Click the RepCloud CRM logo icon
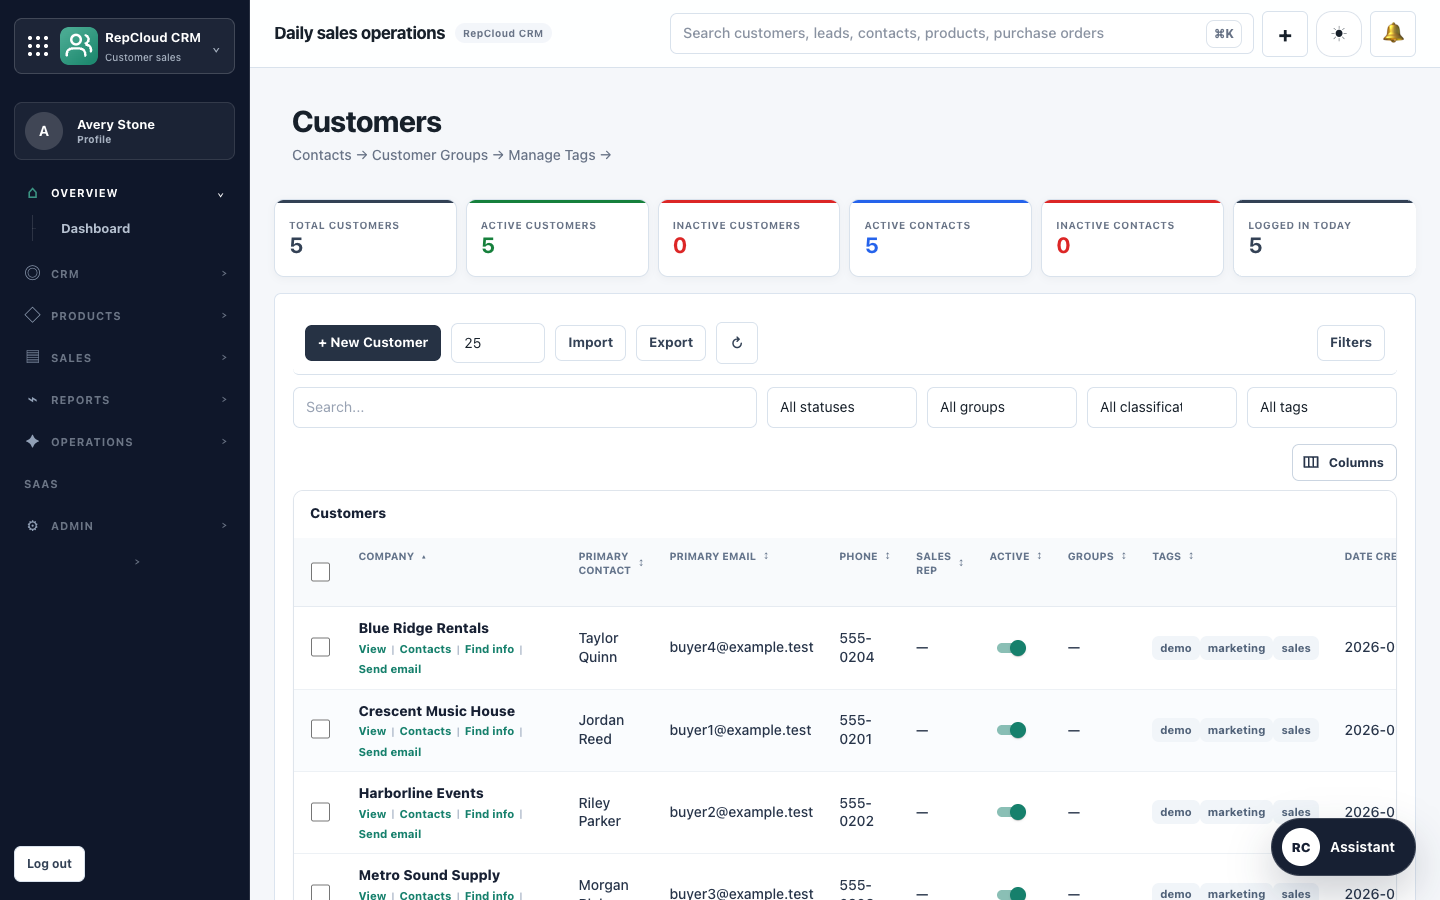The image size is (1440, 900). (x=79, y=46)
